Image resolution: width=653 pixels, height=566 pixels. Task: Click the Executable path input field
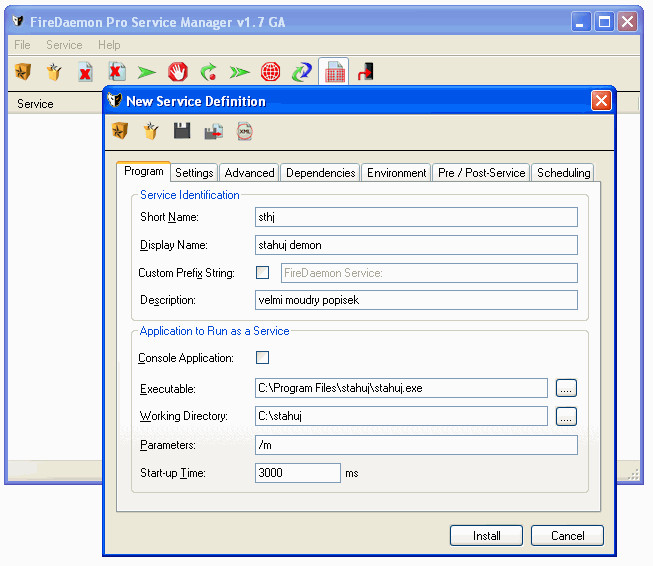pyautogui.click(x=401, y=388)
